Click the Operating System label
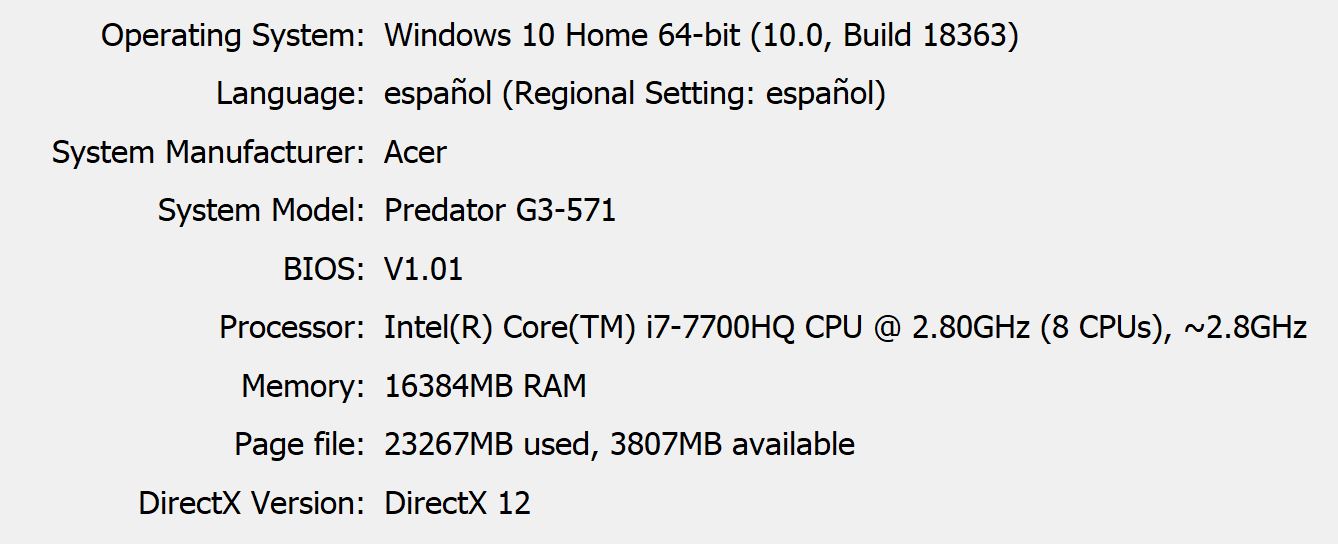 click(x=233, y=36)
